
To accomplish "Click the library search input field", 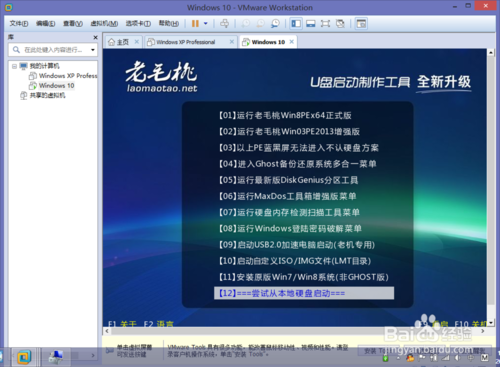I will [53, 50].
